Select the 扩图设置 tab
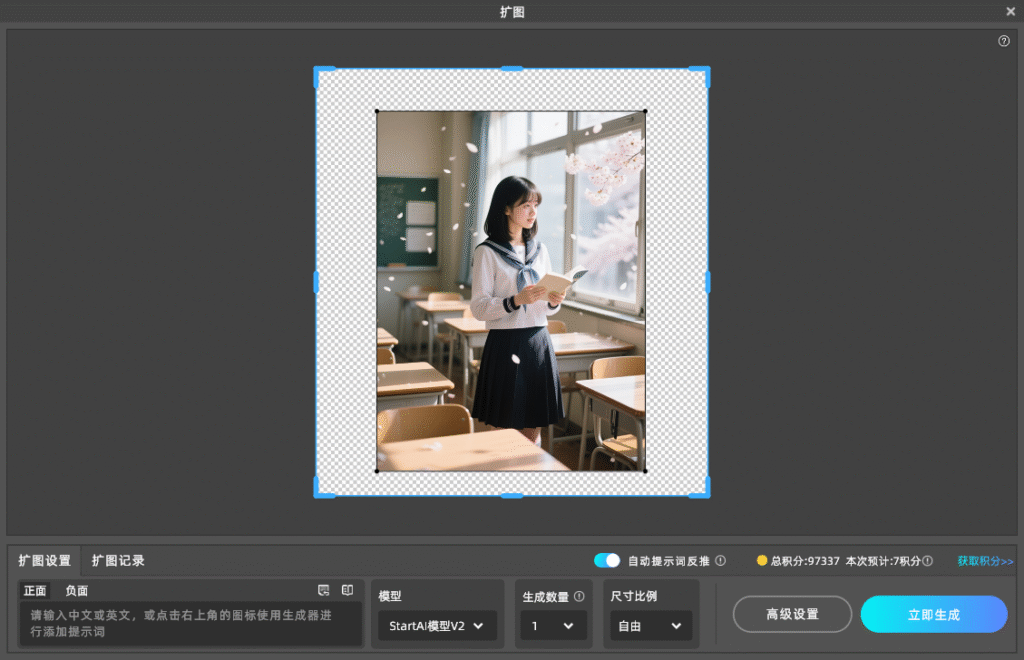Viewport: 1024px width, 660px height. [46, 561]
